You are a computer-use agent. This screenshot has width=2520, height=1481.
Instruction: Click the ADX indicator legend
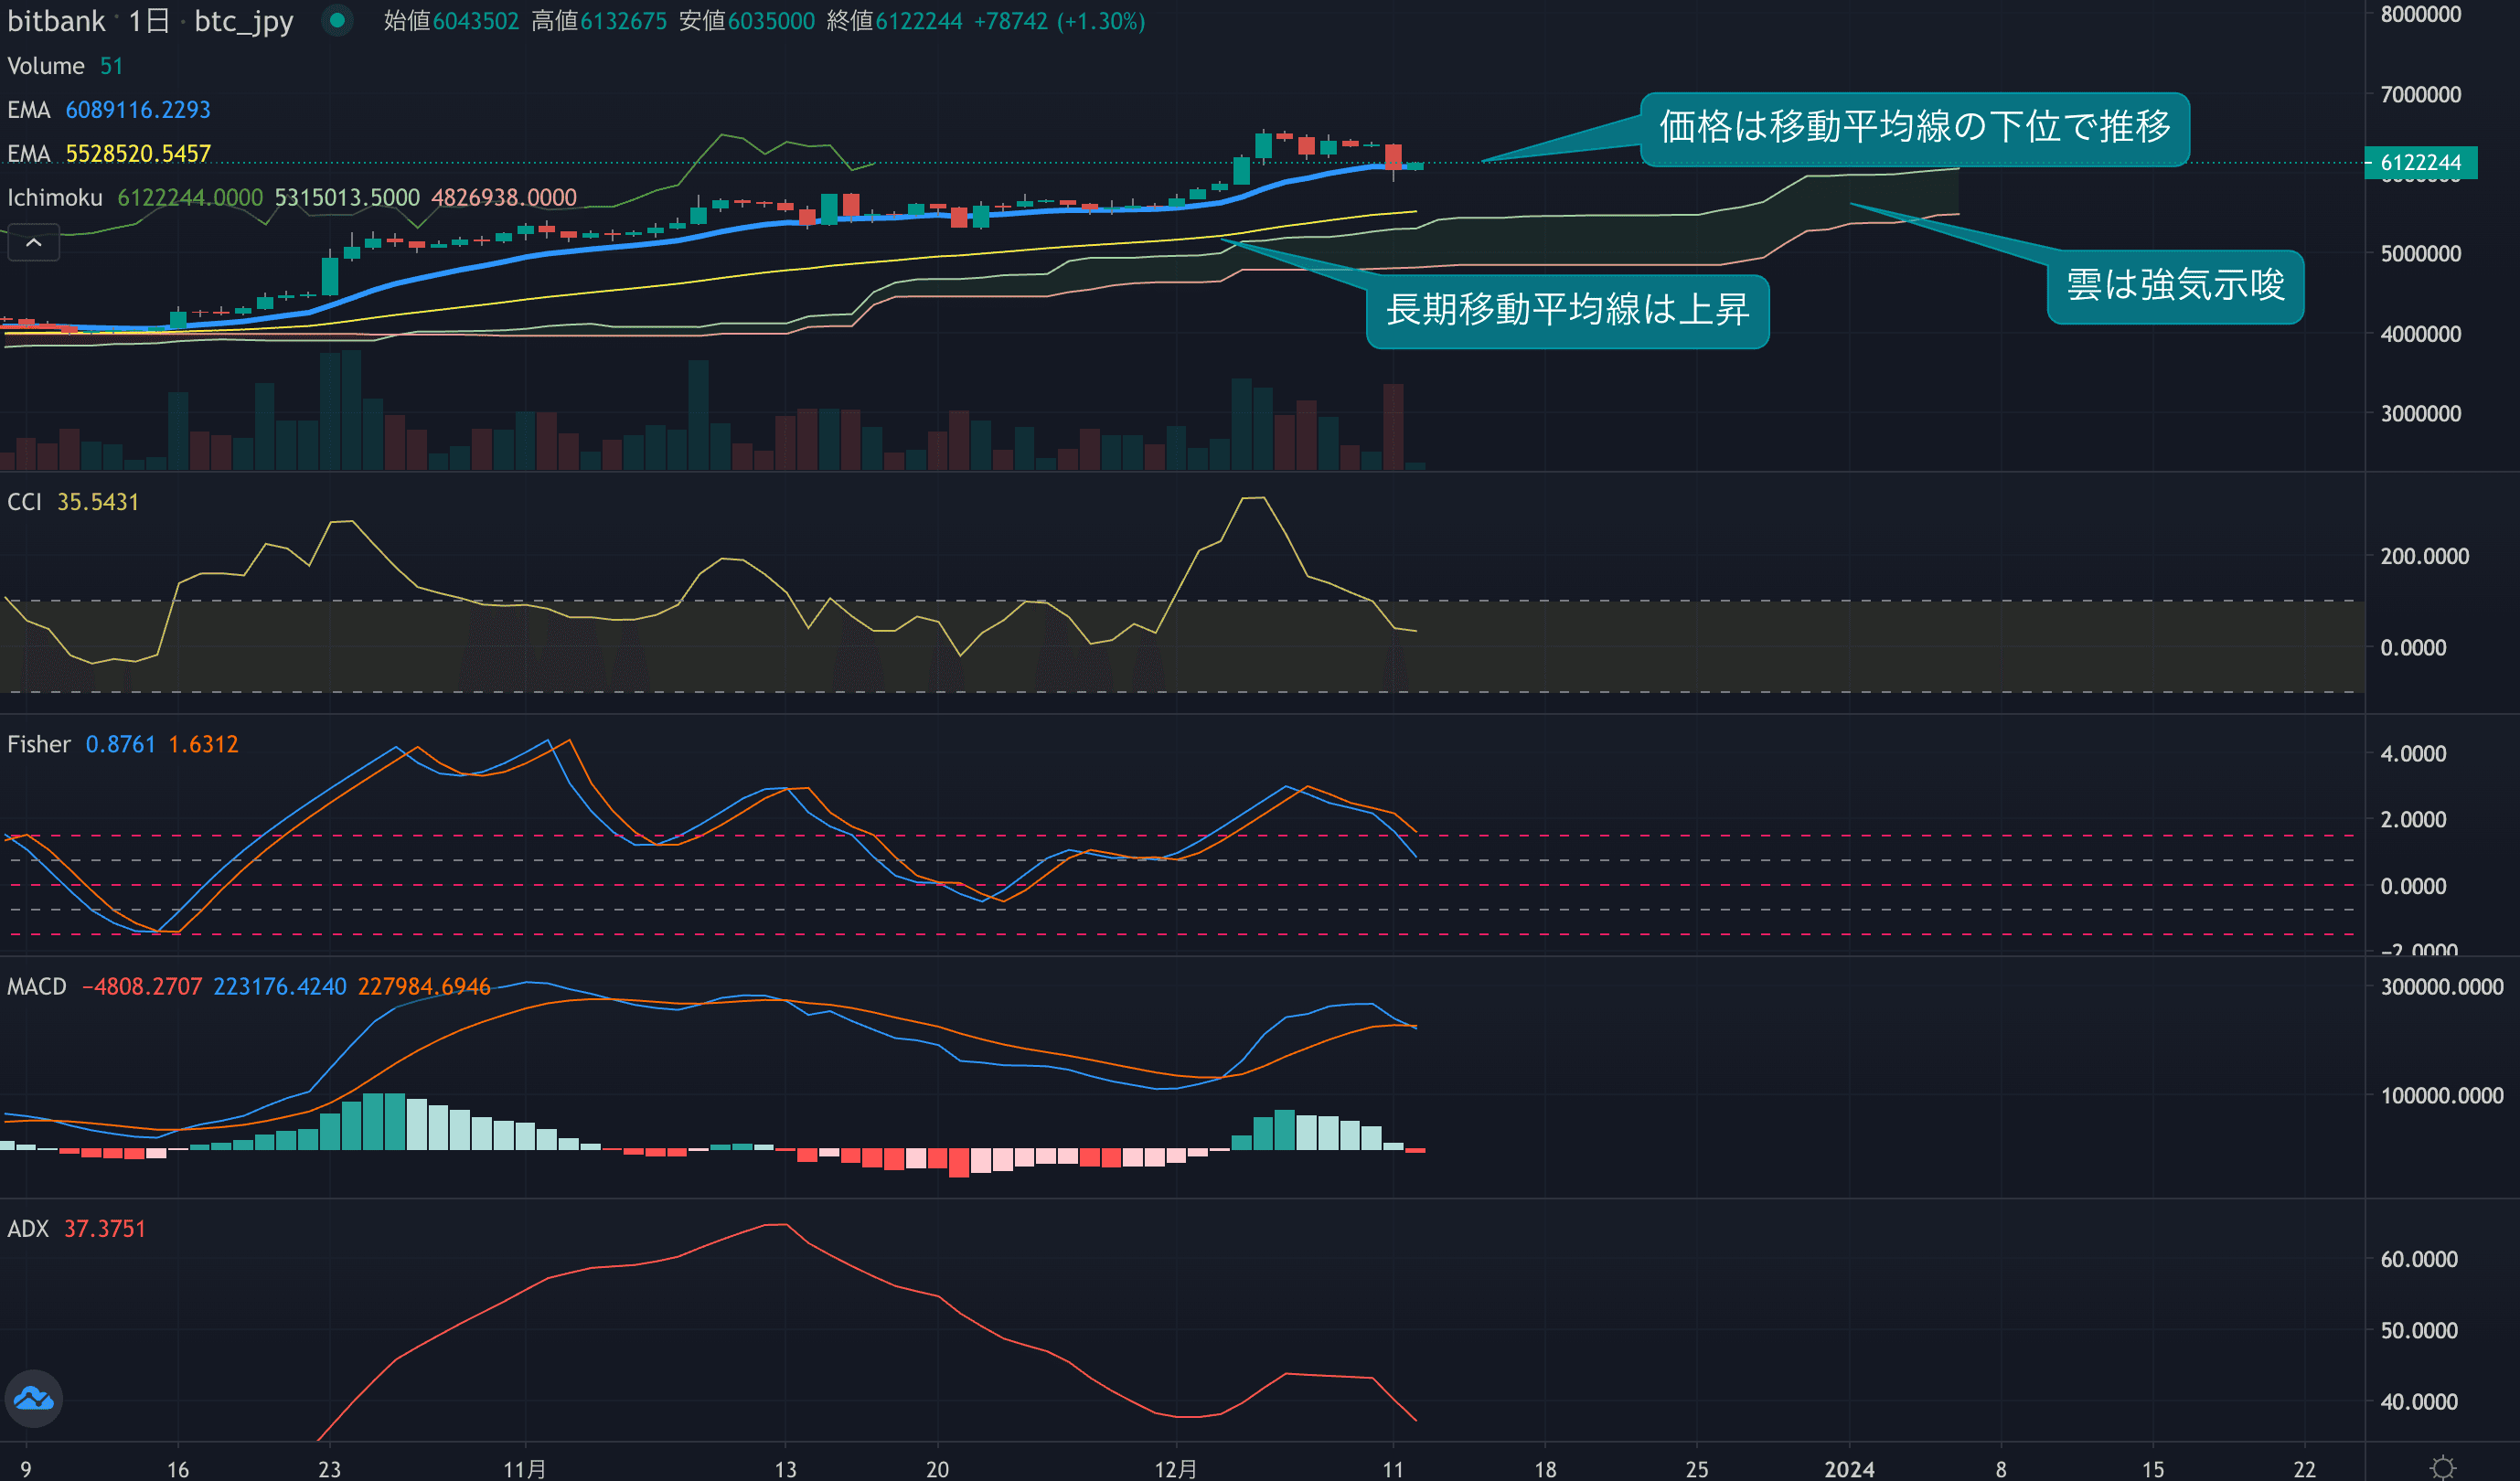click(28, 1229)
